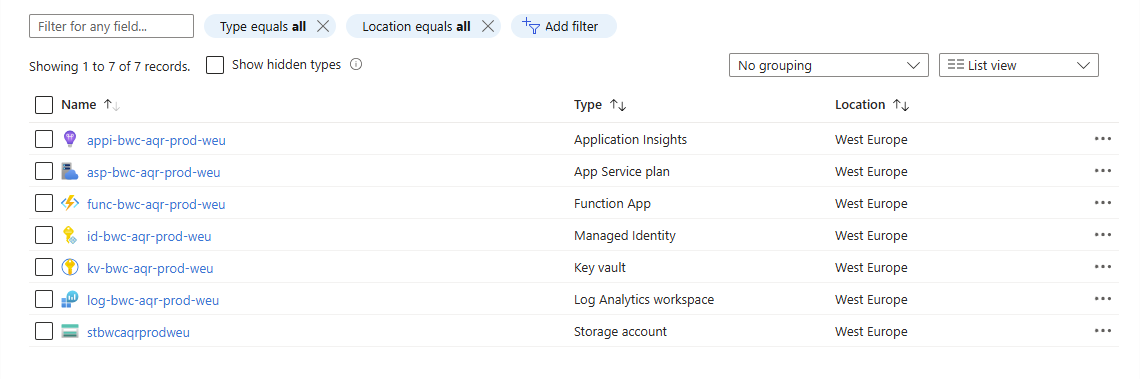
Task: Click the Application Insights lightbulb icon
Action: (70, 139)
